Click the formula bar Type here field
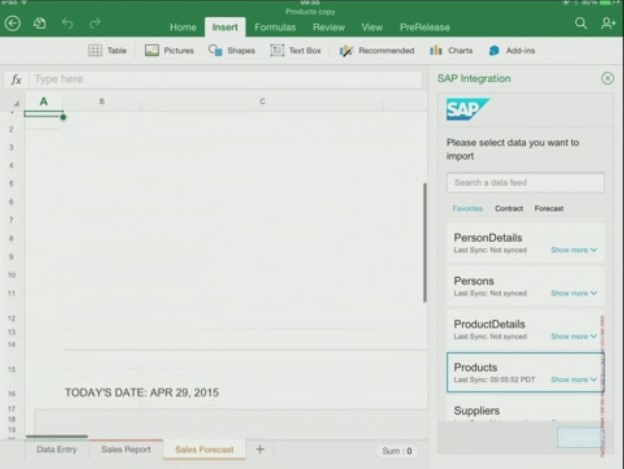This screenshot has width=624, height=469. 226,79
